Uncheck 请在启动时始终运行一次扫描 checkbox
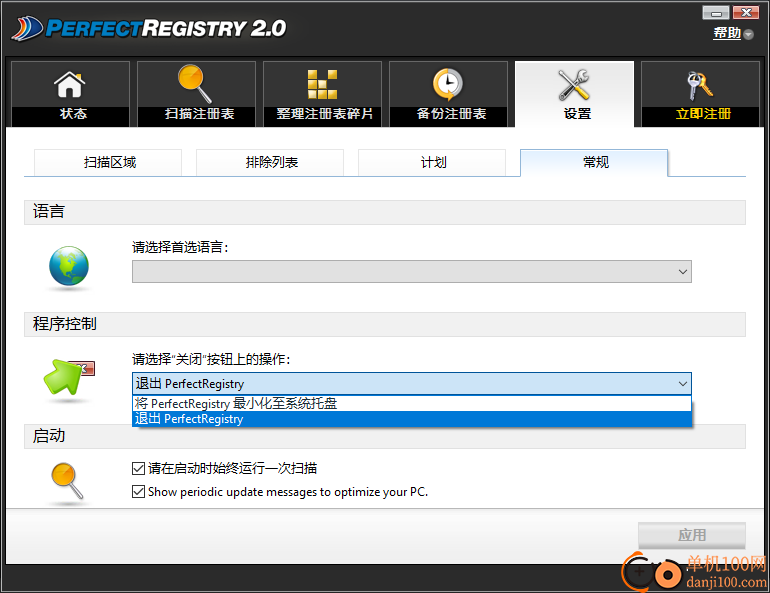This screenshot has width=770, height=593. click(x=138, y=468)
